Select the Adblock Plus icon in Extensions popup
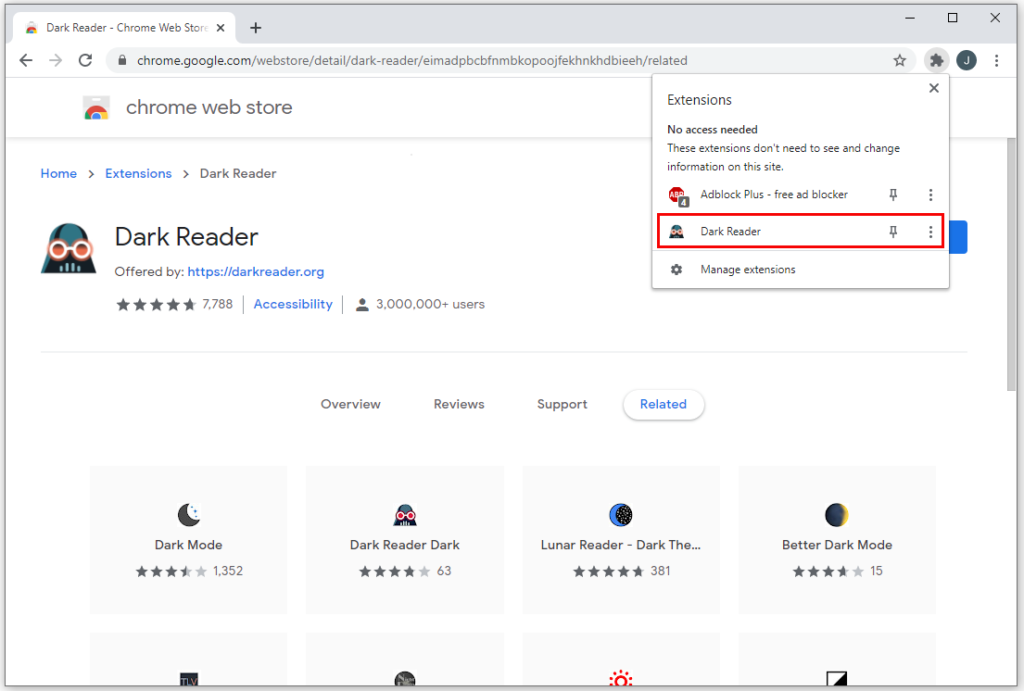 [x=677, y=194]
